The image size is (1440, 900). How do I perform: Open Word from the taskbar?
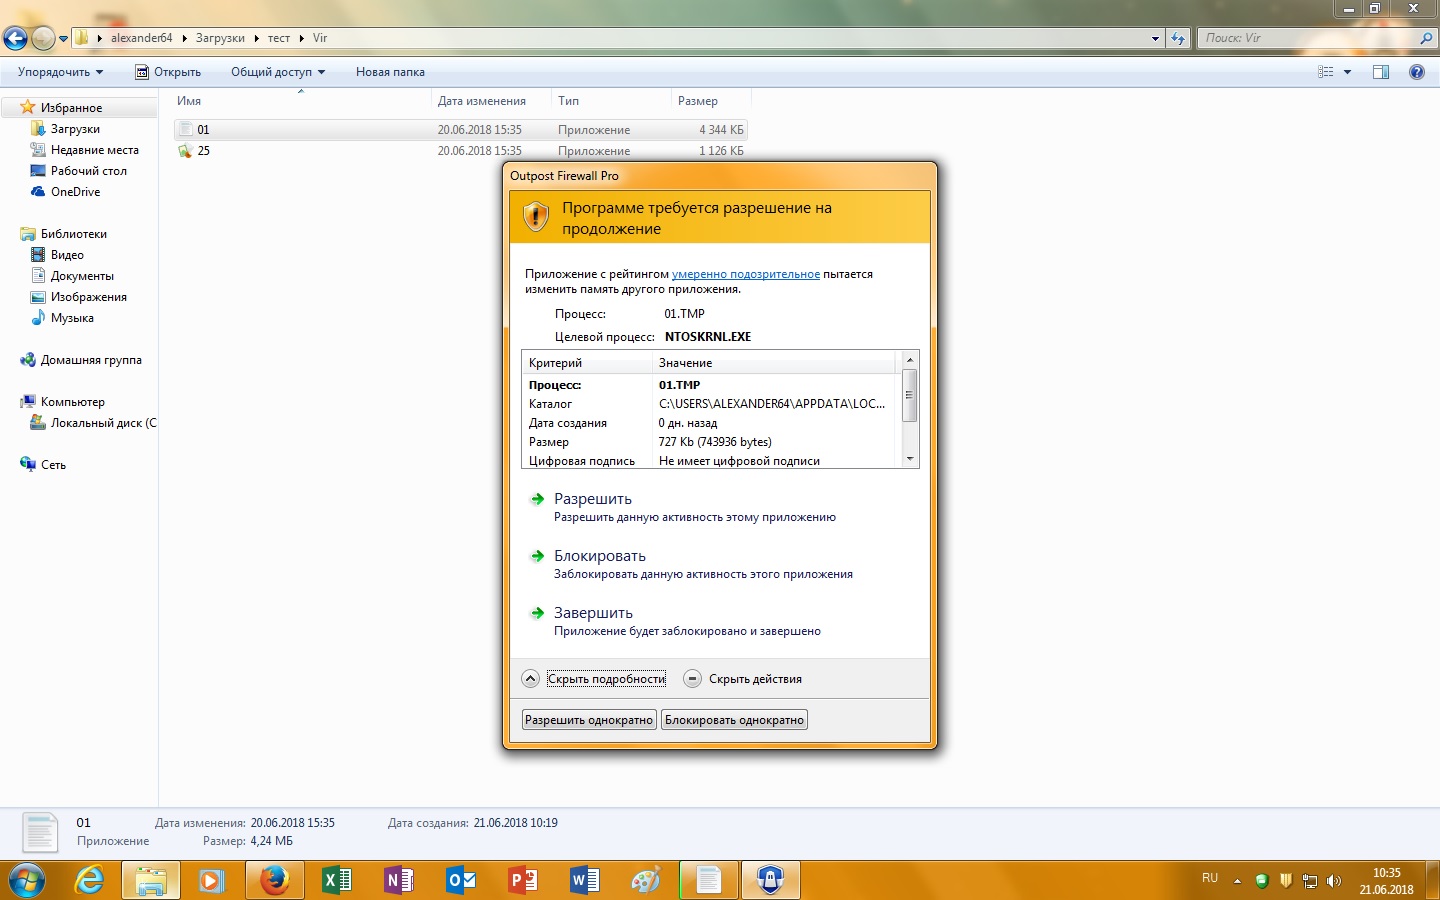tap(585, 880)
